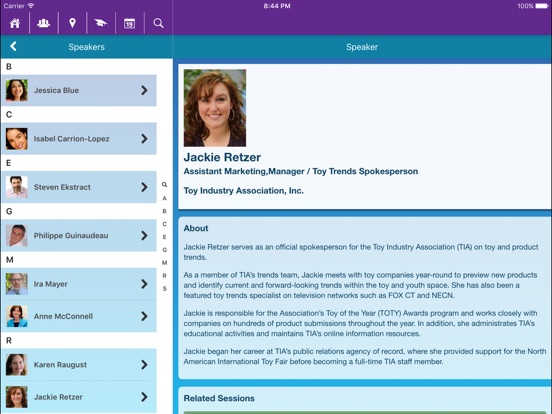Viewport: 552px width, 414px height.
Task: Open Jessica Blue's chevron arrow
Action: tap(144, 90)
